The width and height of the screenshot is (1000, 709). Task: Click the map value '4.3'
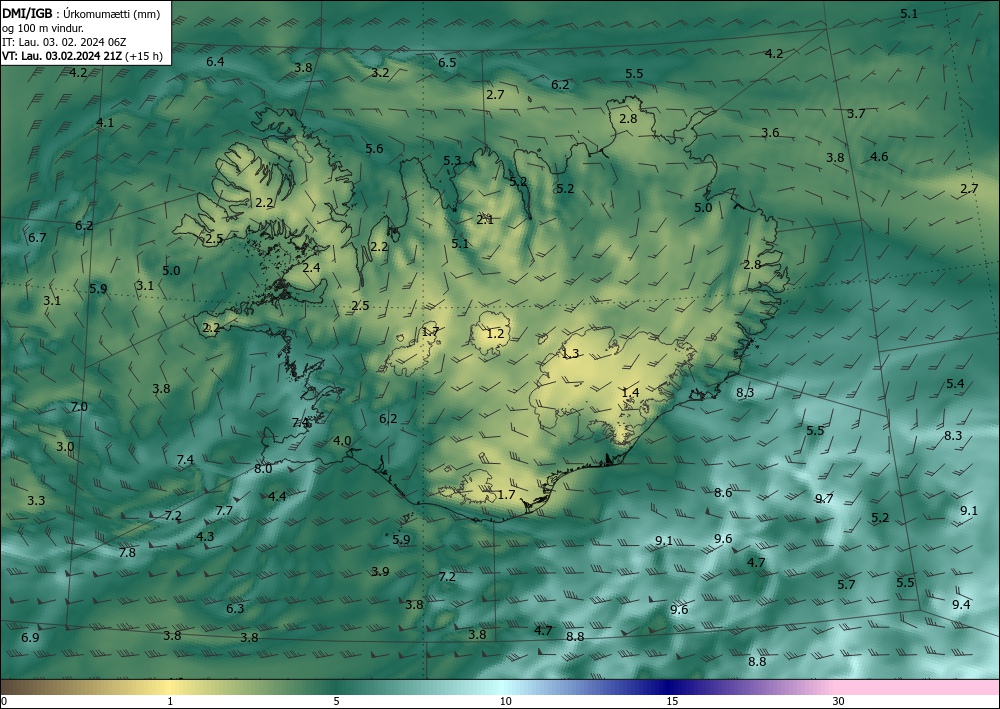pyautogui.click(x=205, y=536)
